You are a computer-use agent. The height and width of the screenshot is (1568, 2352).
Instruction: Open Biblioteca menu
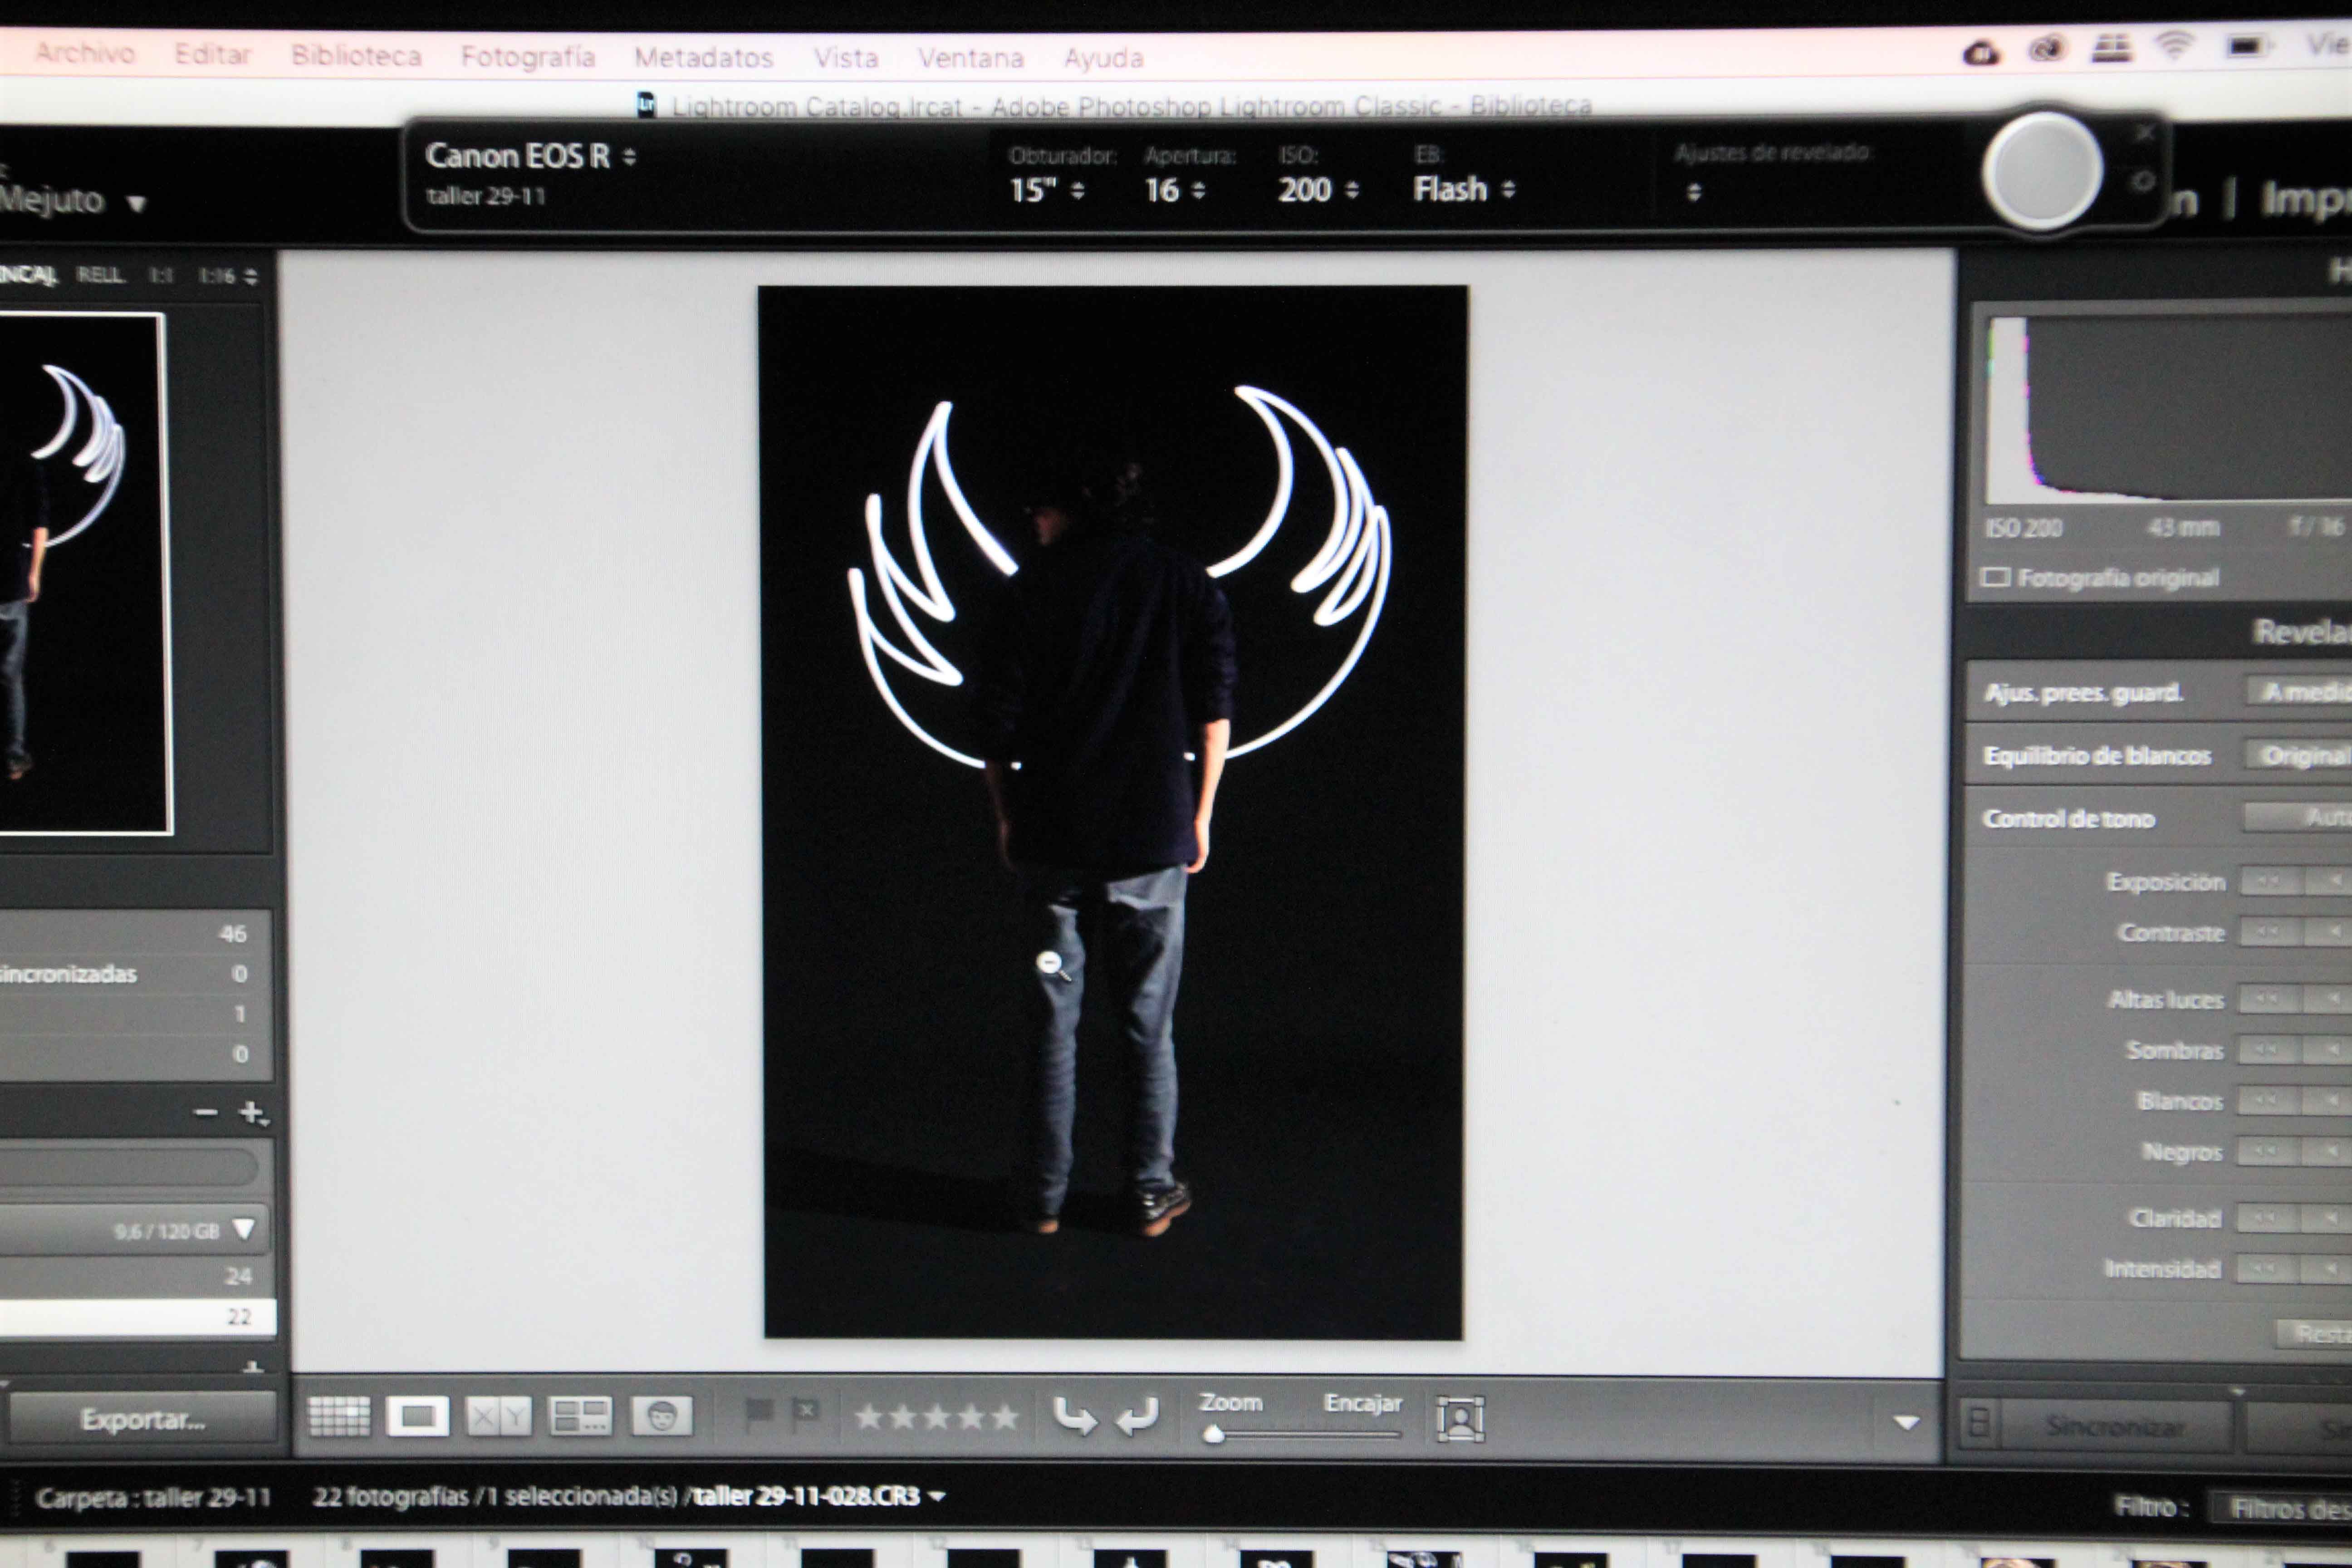356,55
